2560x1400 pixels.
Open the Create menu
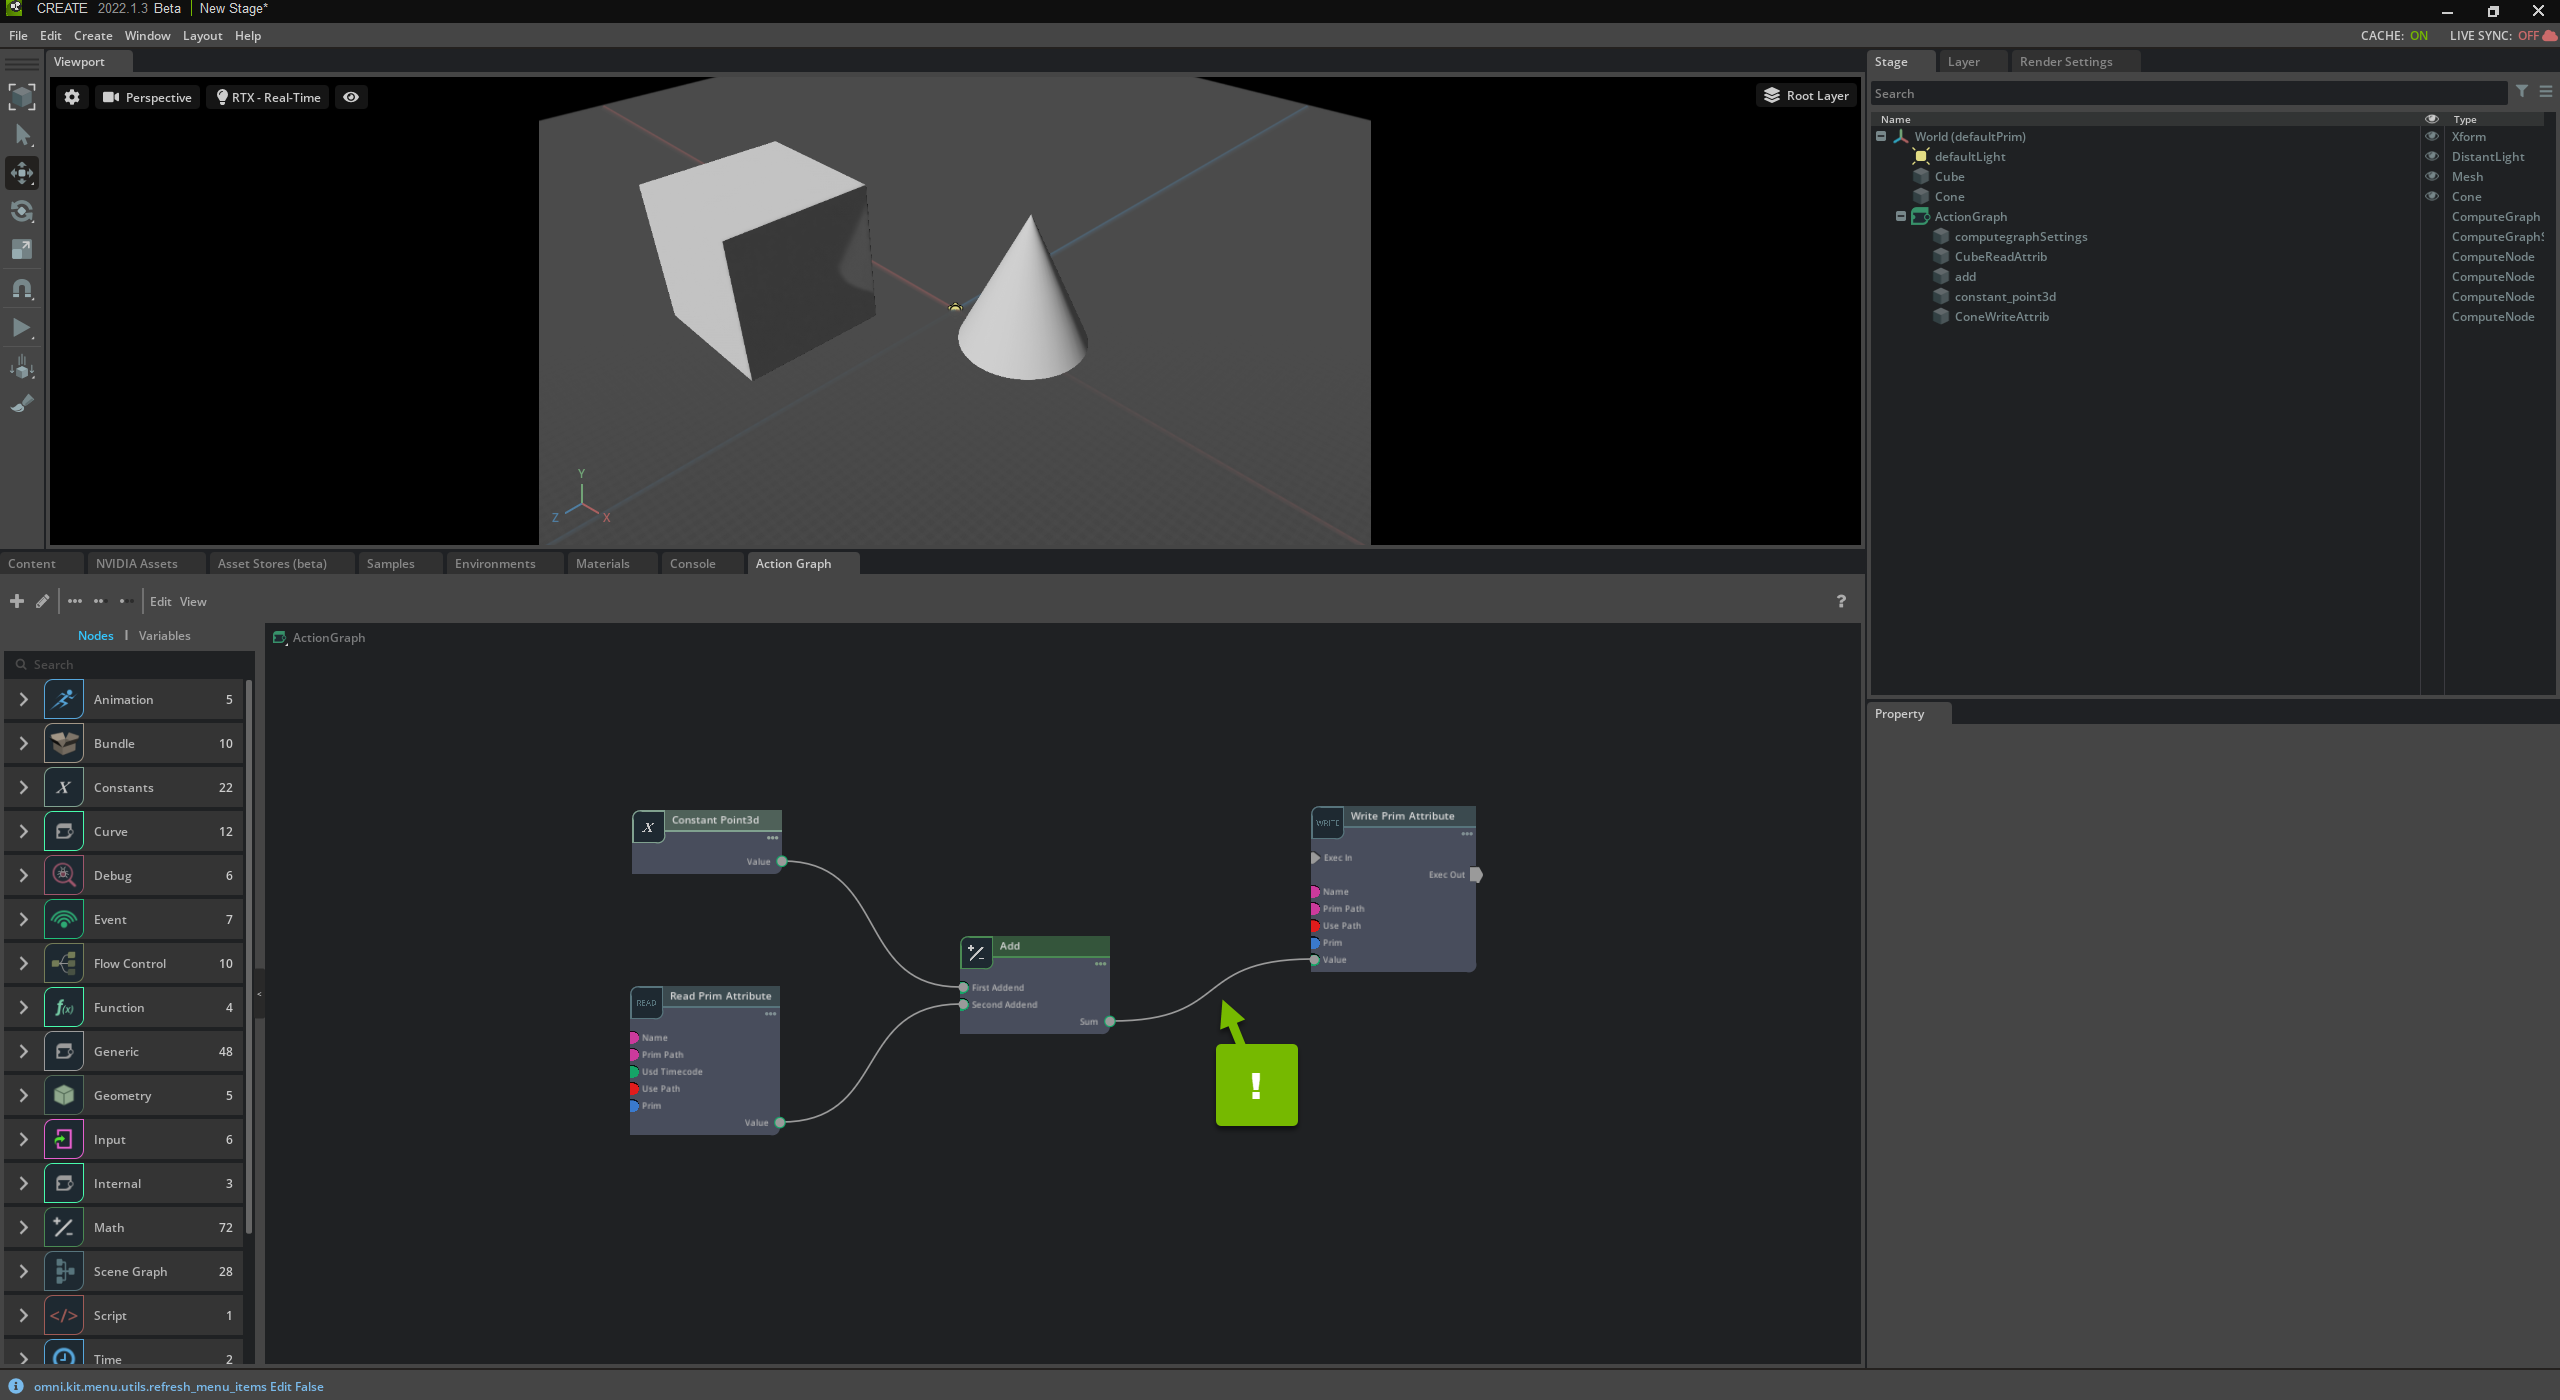point(93,35)
